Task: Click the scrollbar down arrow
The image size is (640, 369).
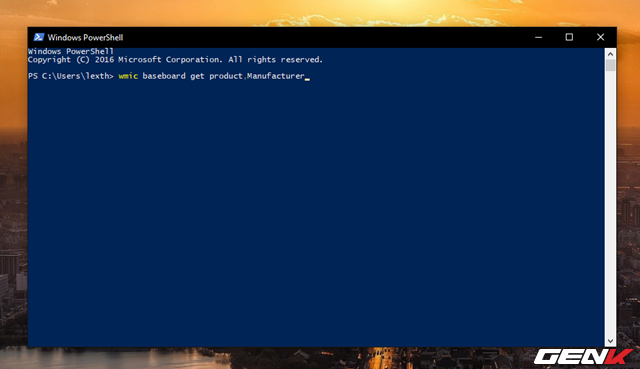Action: click(x=610, y=341)
